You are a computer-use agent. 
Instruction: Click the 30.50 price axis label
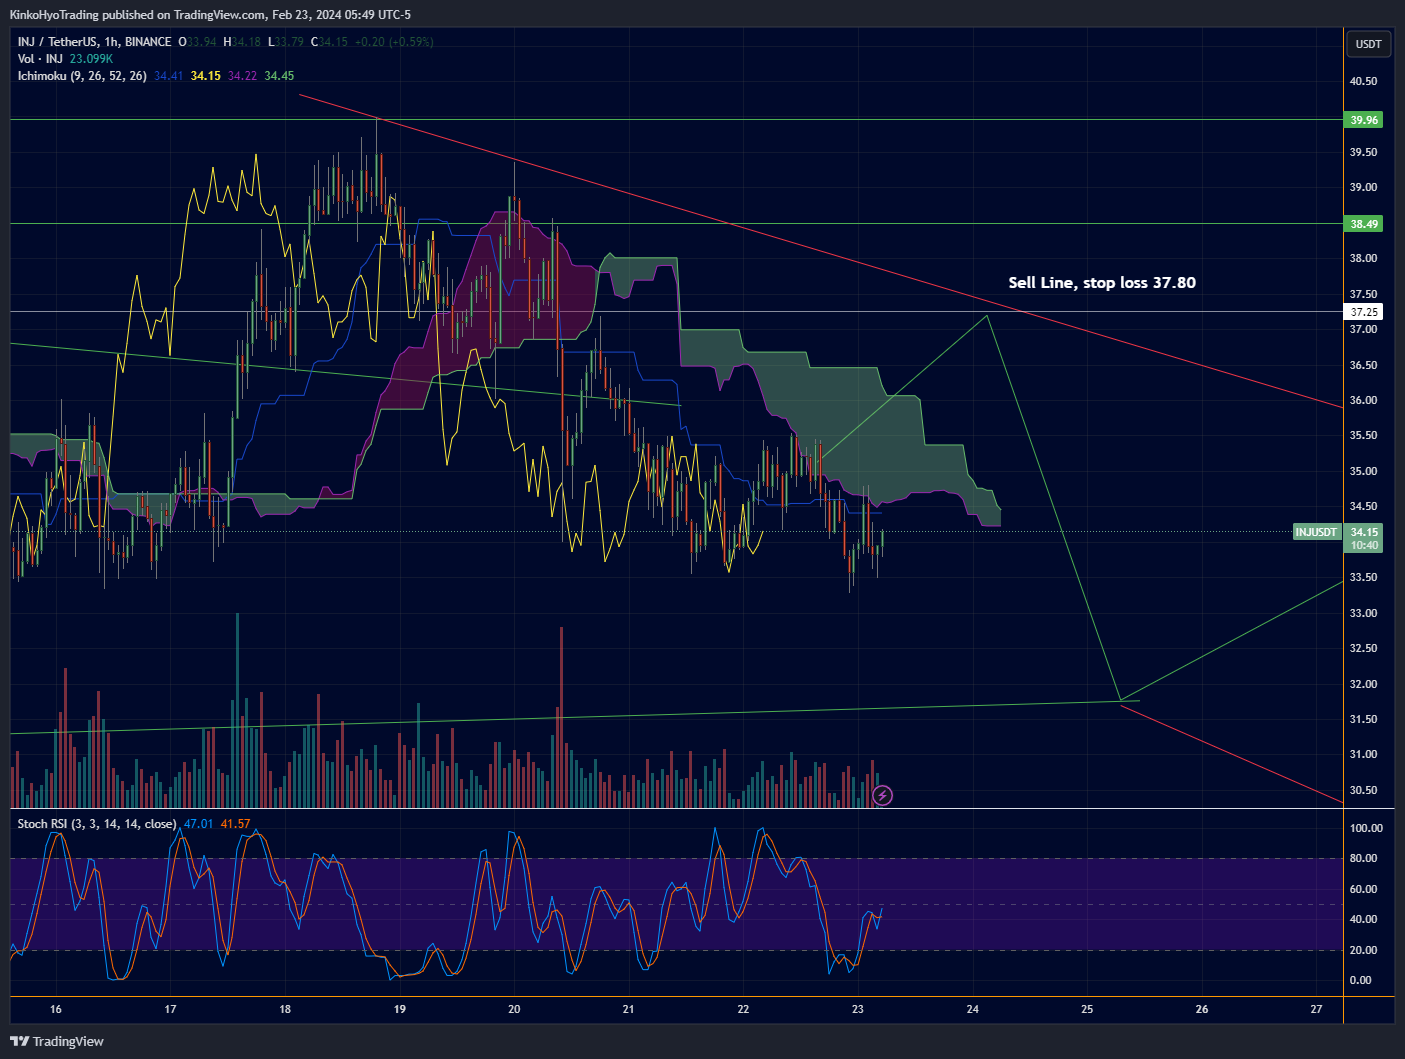pos(1363,791)
